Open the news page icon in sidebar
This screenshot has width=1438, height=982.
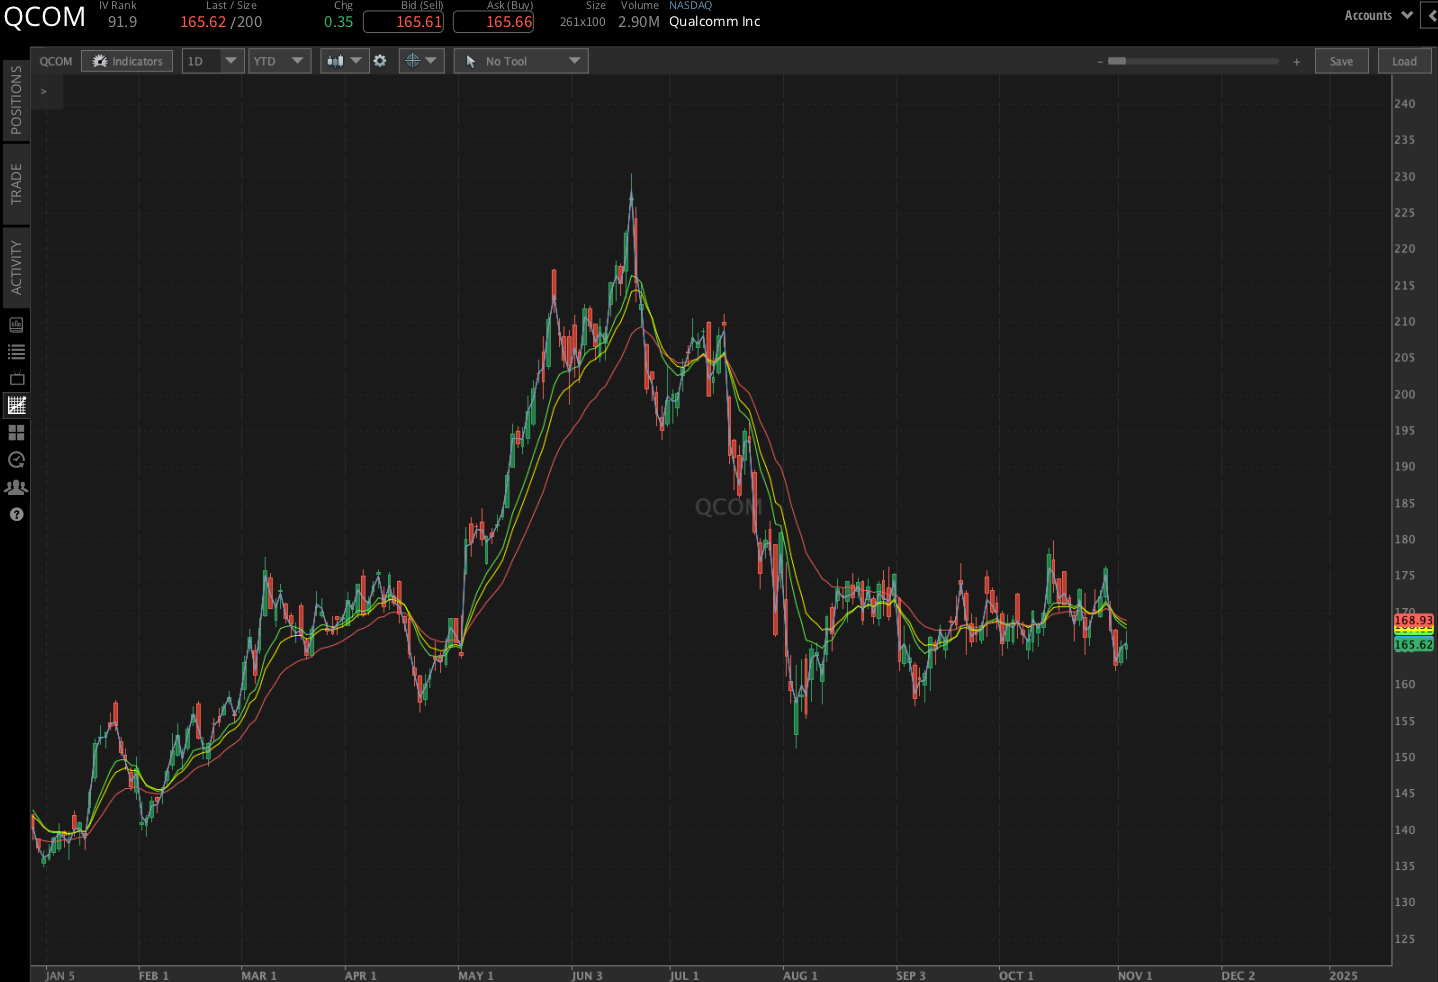16,325
